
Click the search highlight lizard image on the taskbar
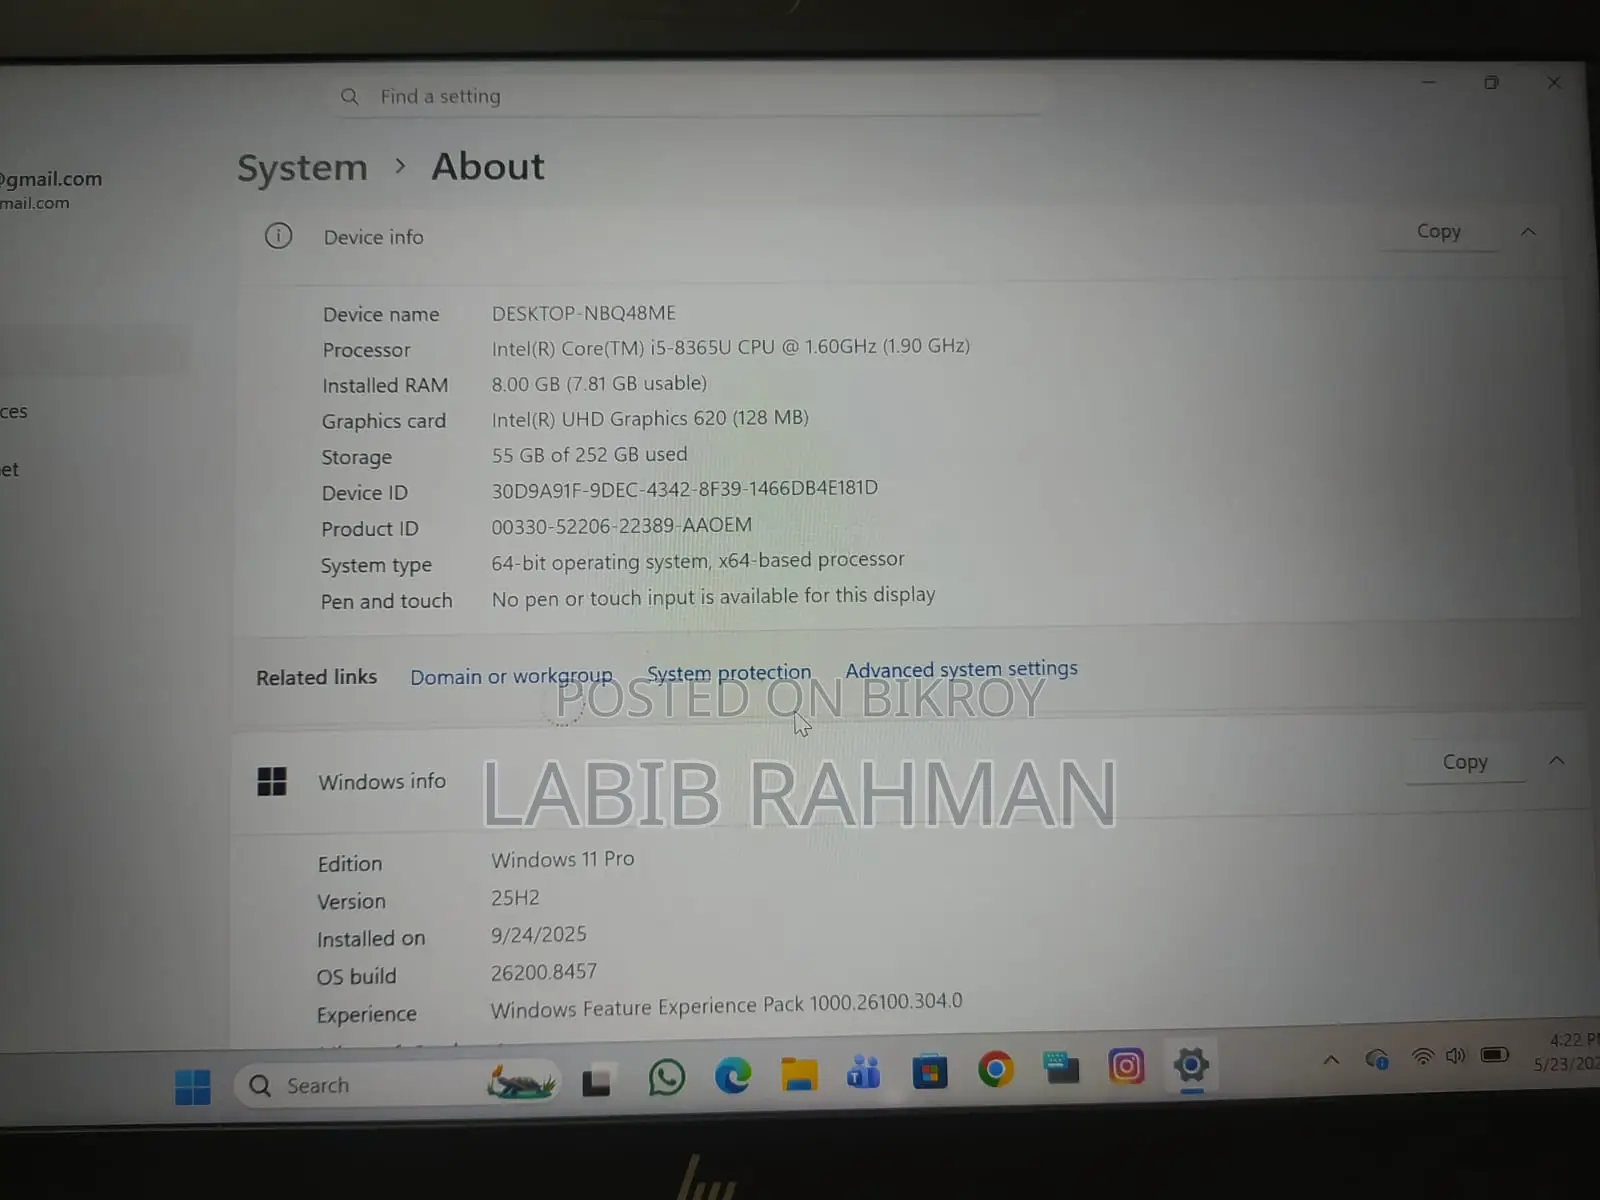coord(520,1083)
